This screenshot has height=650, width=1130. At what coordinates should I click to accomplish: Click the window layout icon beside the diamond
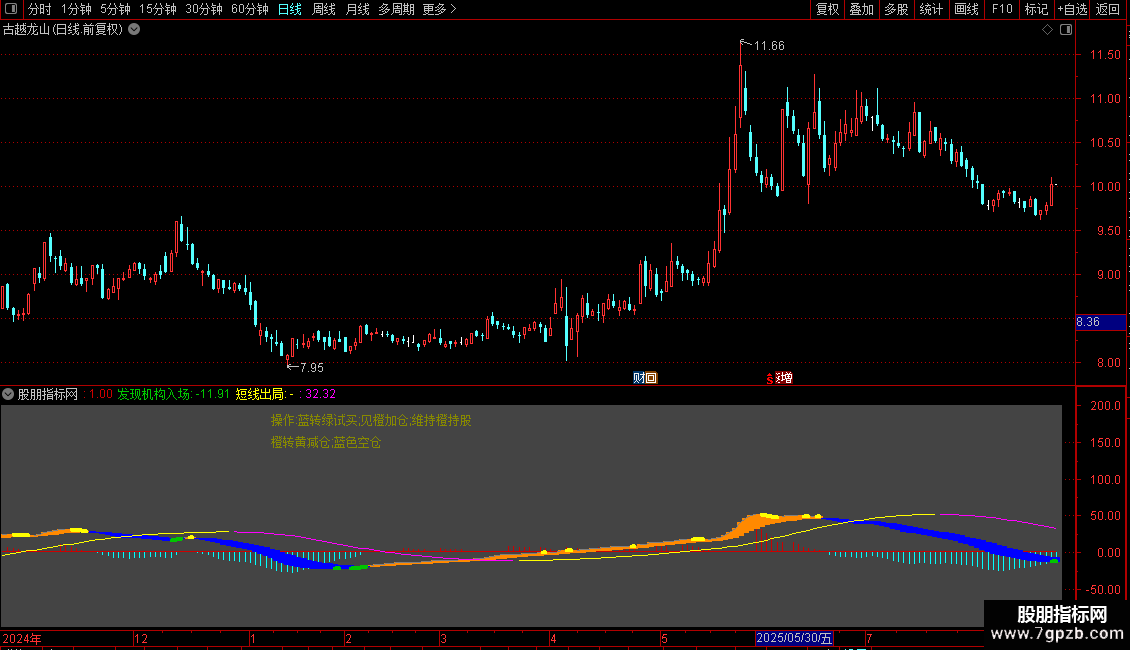[1066, 30]
